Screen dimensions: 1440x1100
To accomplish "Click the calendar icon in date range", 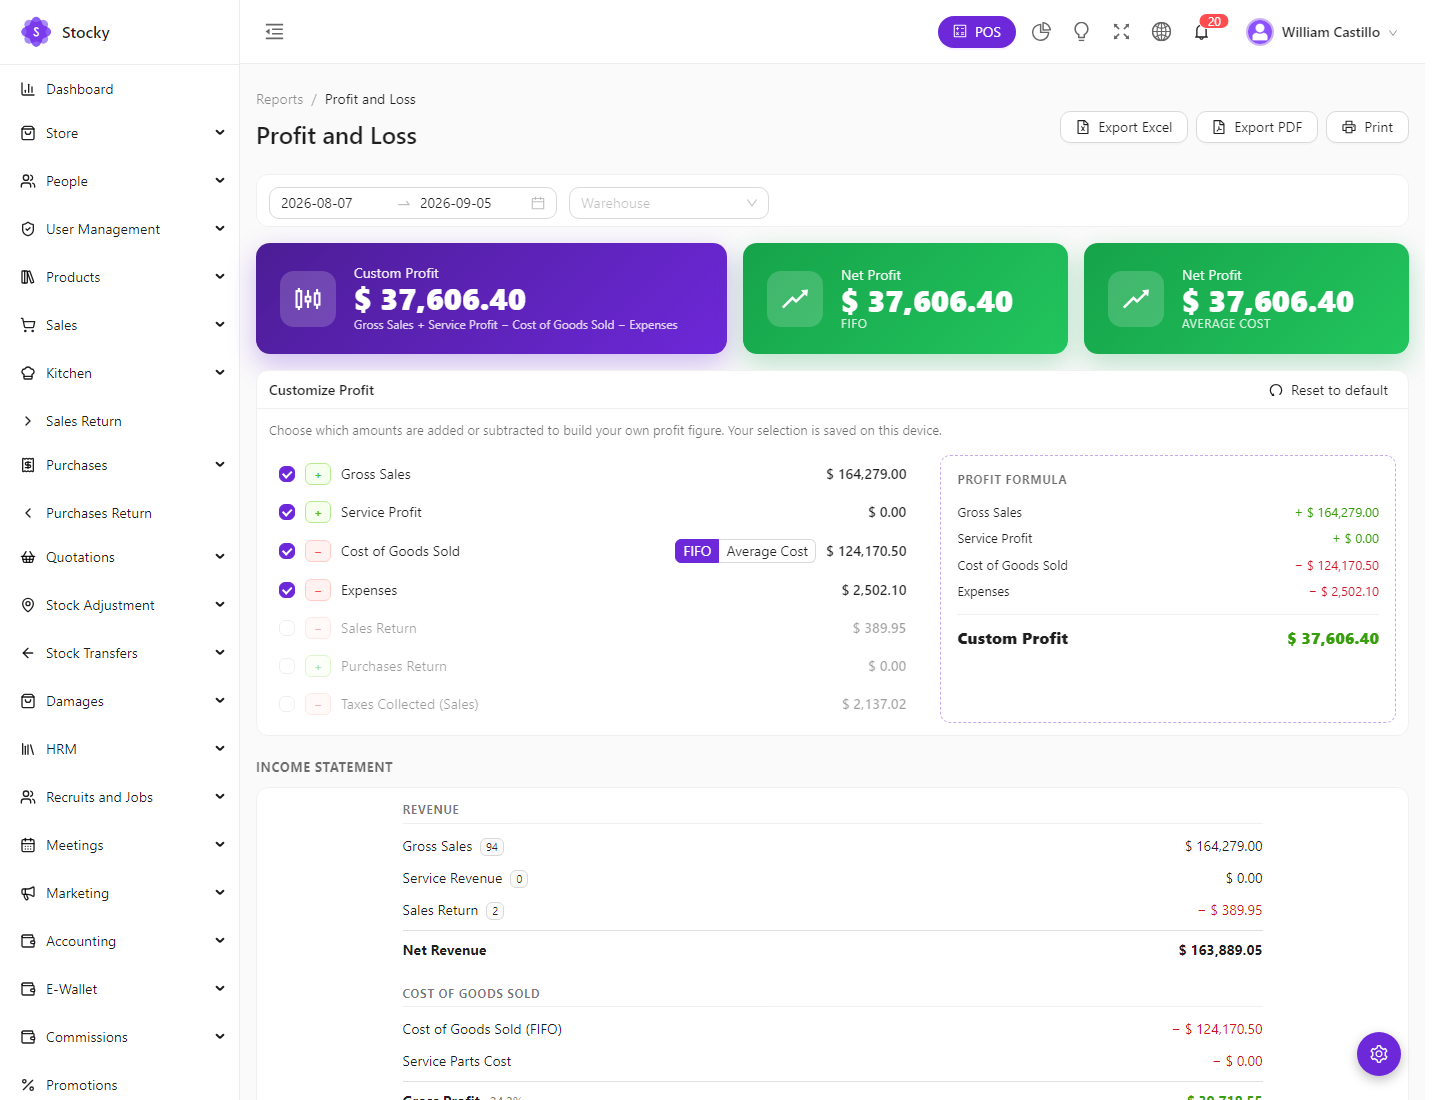I will pos(538,203).
